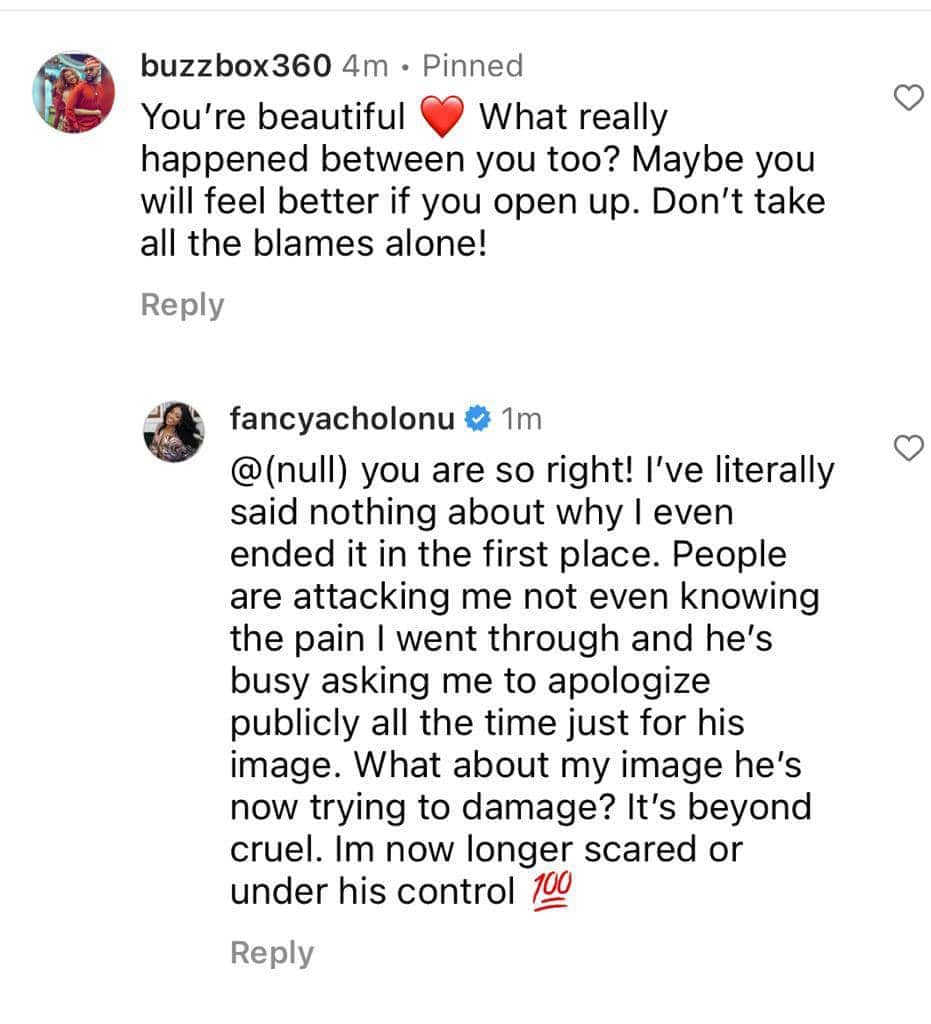This screenshot has height=1024, width=931.
Task: Click the 1m timestamp on fancyacholonu's reply
Action: point(520,420)
